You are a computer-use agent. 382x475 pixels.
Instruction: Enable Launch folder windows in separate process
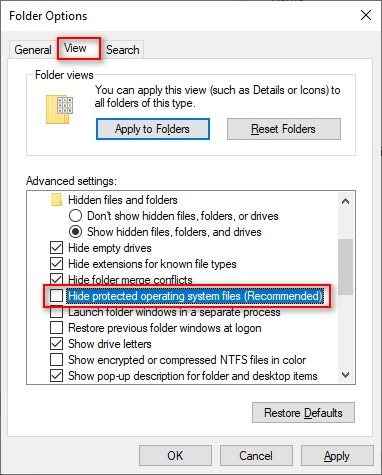coord(57,312)
